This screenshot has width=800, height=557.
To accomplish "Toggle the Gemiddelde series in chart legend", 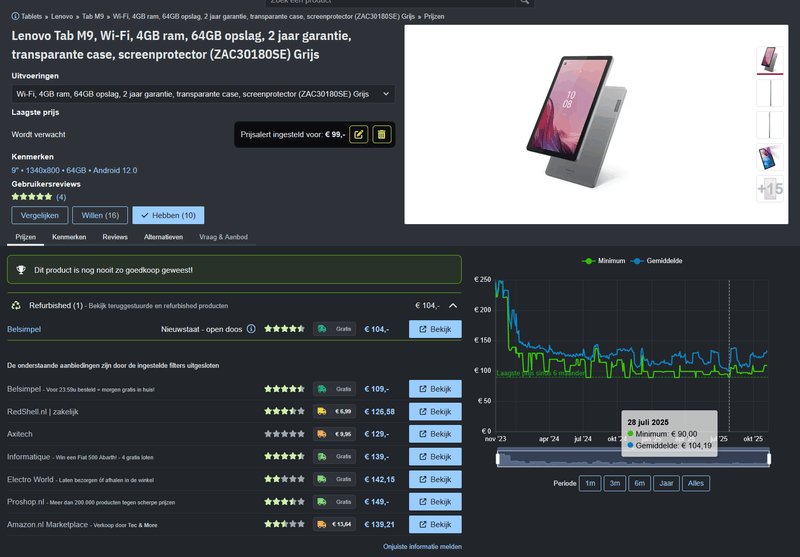I will coord(657,261).
